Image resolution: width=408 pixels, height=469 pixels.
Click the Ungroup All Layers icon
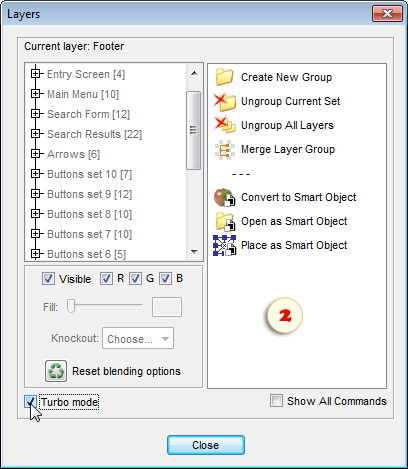[224, 125]
